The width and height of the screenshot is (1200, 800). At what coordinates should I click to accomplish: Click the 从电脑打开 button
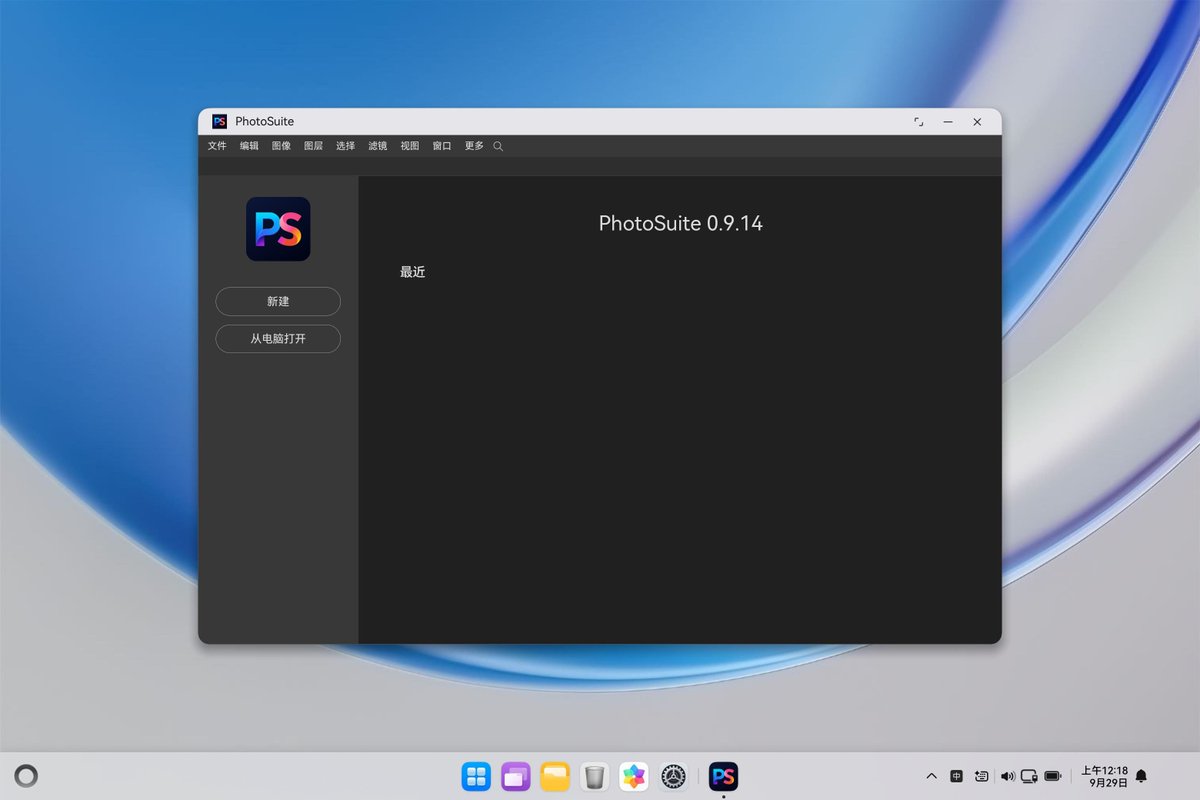tap(278, 339)
